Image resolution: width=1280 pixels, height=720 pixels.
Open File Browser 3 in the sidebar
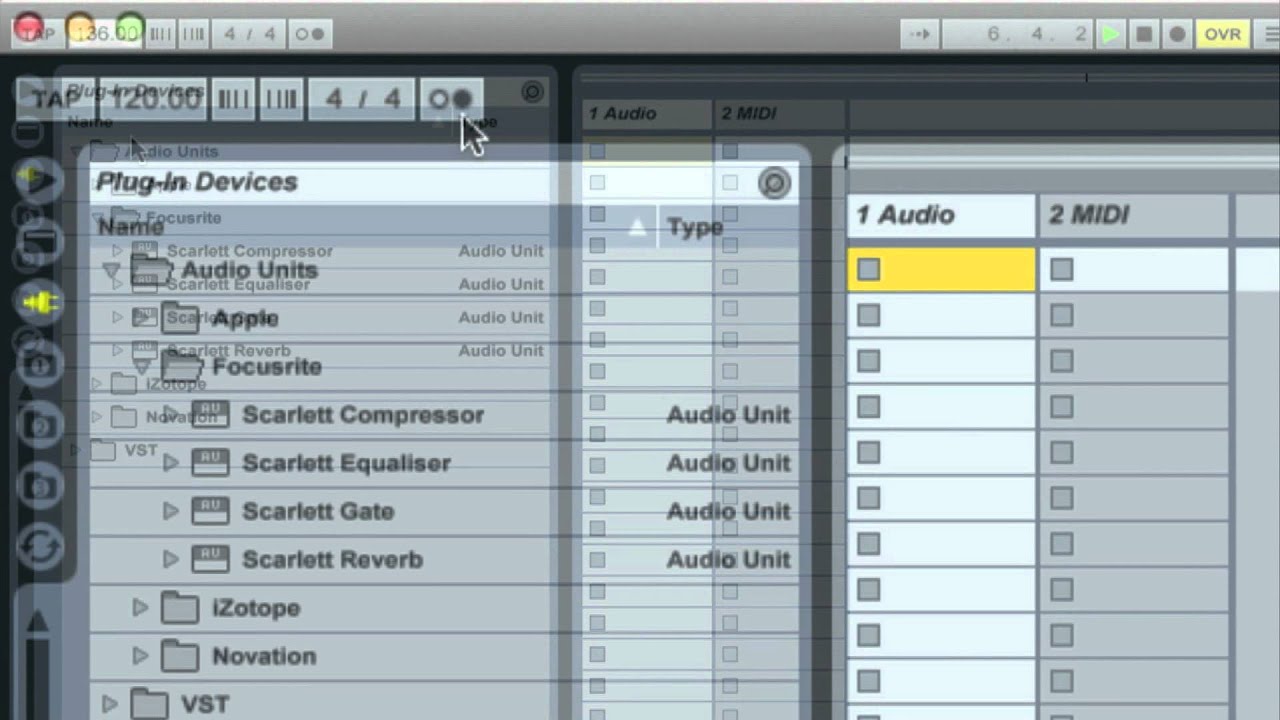point(40,487)
